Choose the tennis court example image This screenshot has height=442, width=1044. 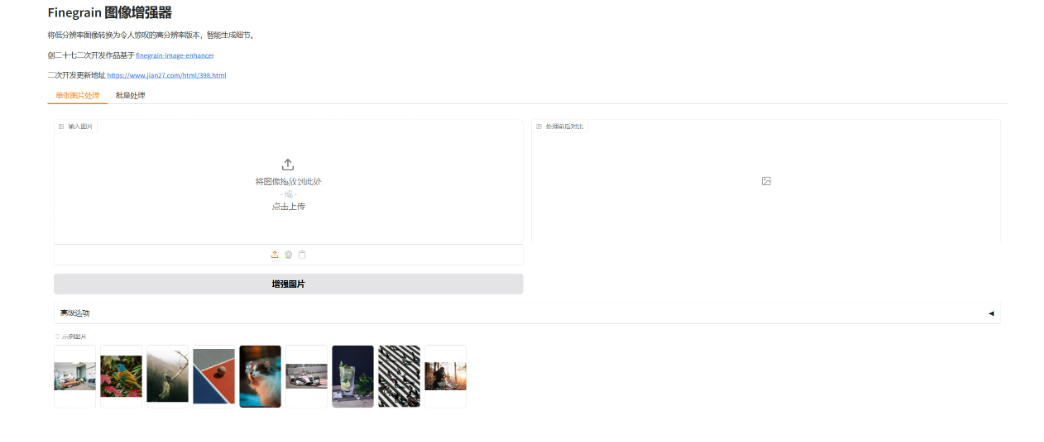coord(214,376)
